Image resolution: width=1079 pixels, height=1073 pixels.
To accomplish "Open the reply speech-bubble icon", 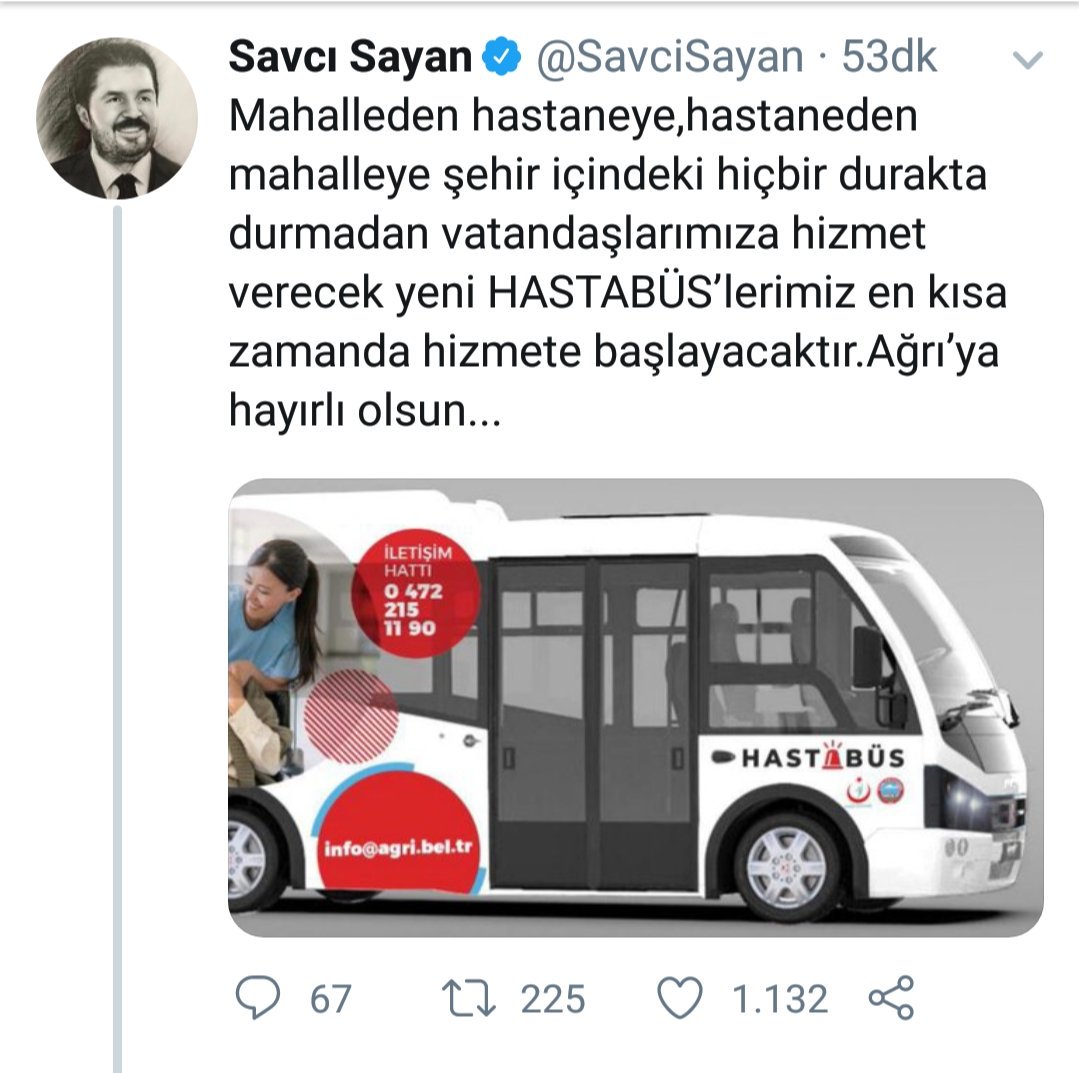I will [x=258, y=997].
